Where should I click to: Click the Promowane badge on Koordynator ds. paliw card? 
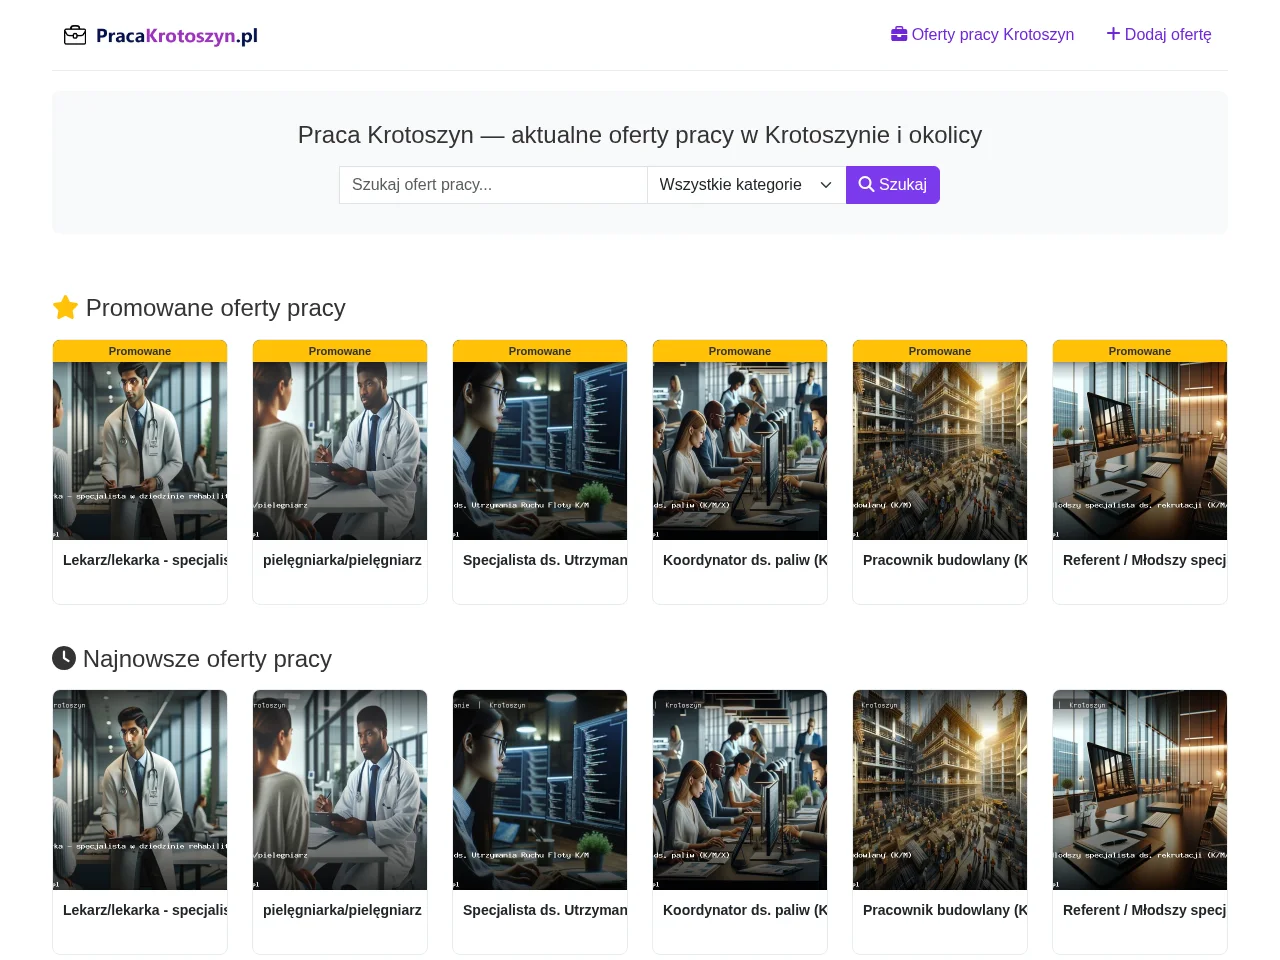(x=740, y=351)
